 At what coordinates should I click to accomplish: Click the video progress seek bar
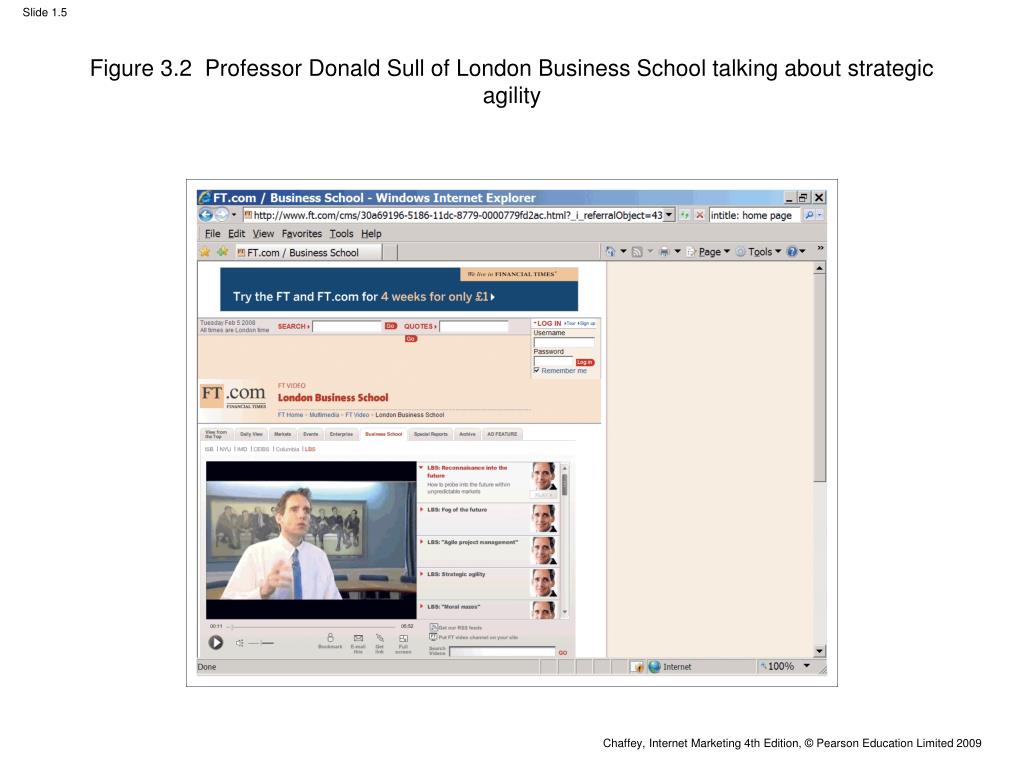(313, 627)
